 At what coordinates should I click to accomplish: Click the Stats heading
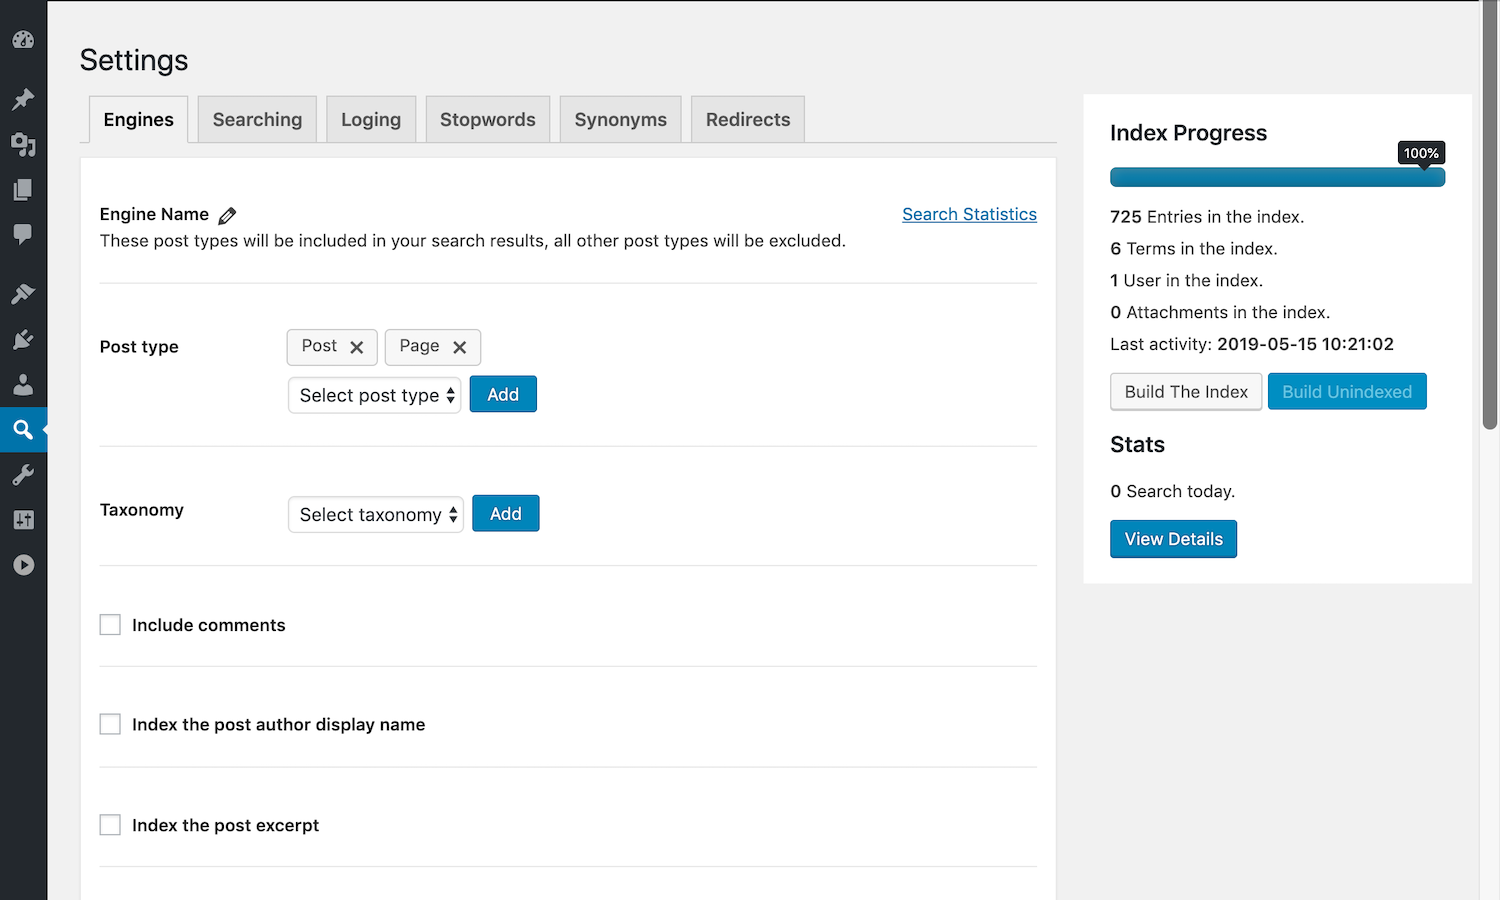(1137, 445)
